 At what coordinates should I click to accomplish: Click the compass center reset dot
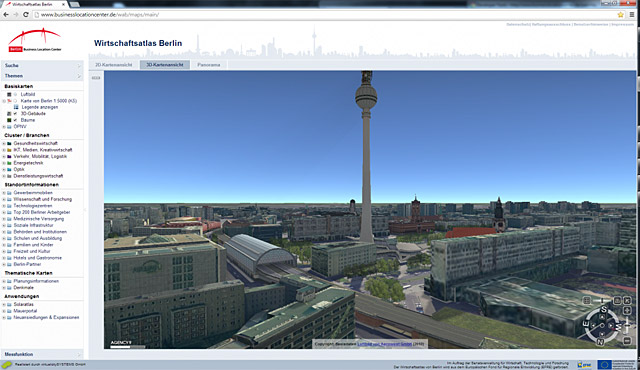pyautogui.click(x=602, y=326)
